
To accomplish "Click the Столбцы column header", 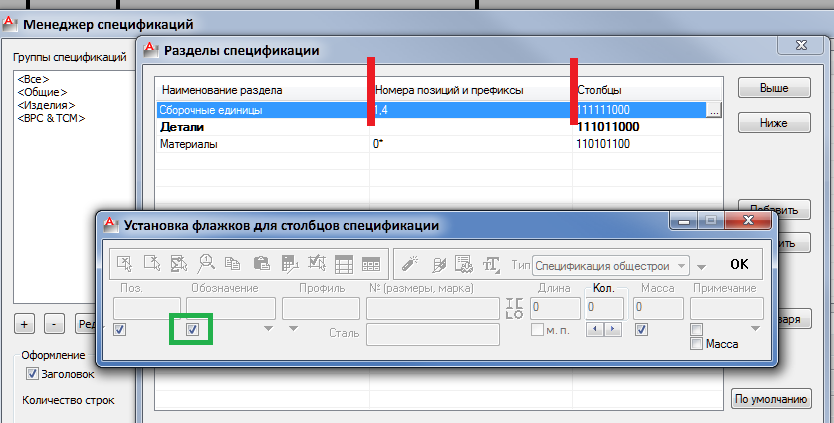I will [647, 90].
